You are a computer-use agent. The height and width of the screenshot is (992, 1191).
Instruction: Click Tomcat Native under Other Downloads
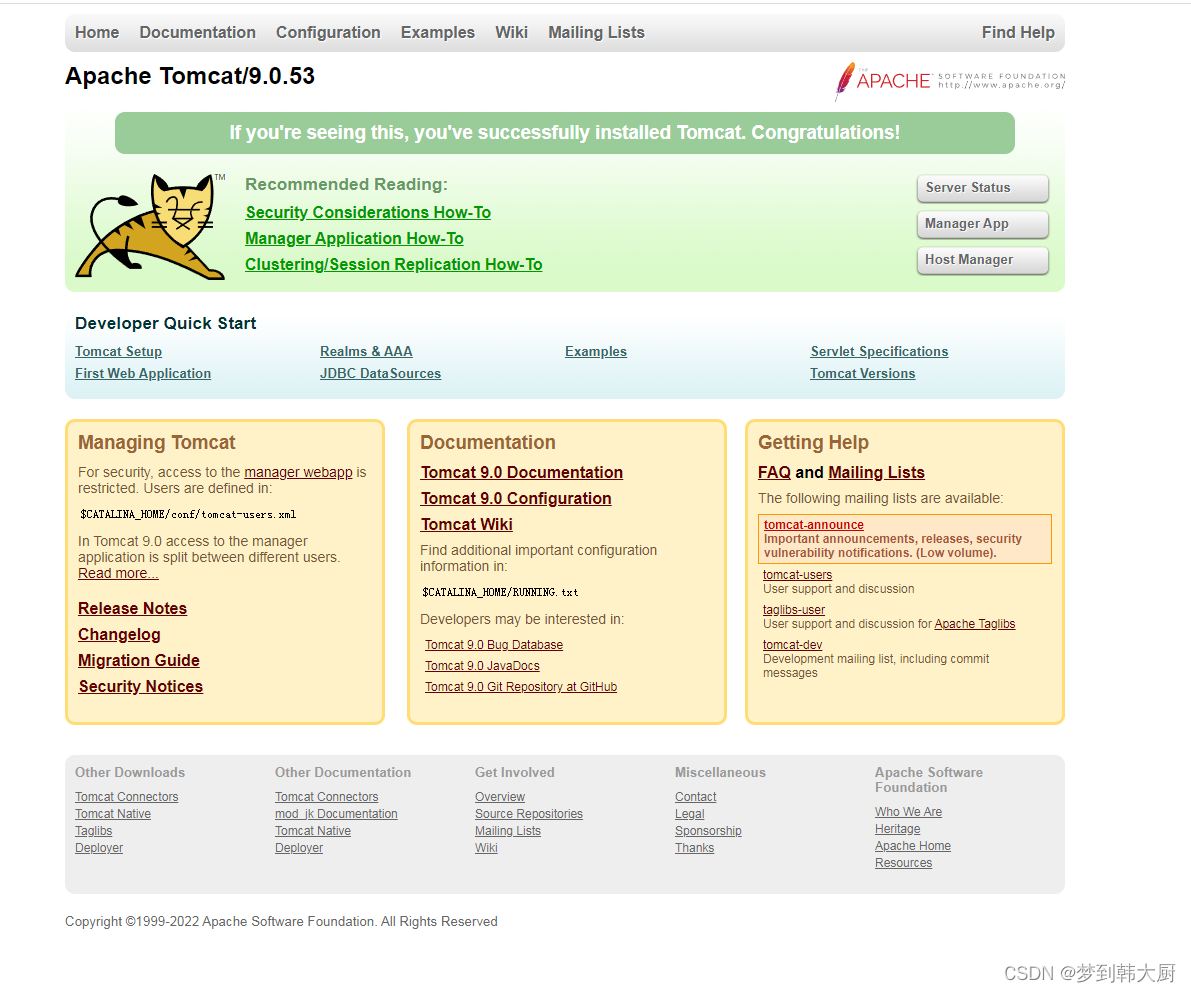pyautogui.click(x=113, y=814)
